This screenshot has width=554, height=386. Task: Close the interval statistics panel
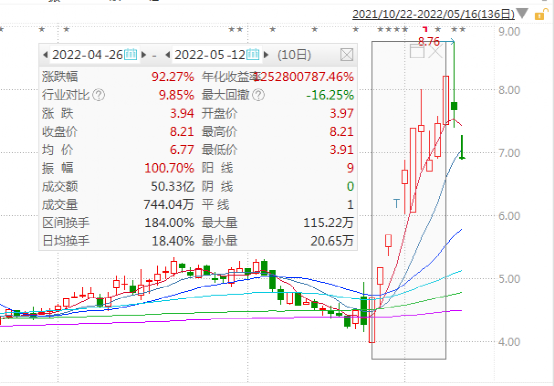(x=347, y=55)
